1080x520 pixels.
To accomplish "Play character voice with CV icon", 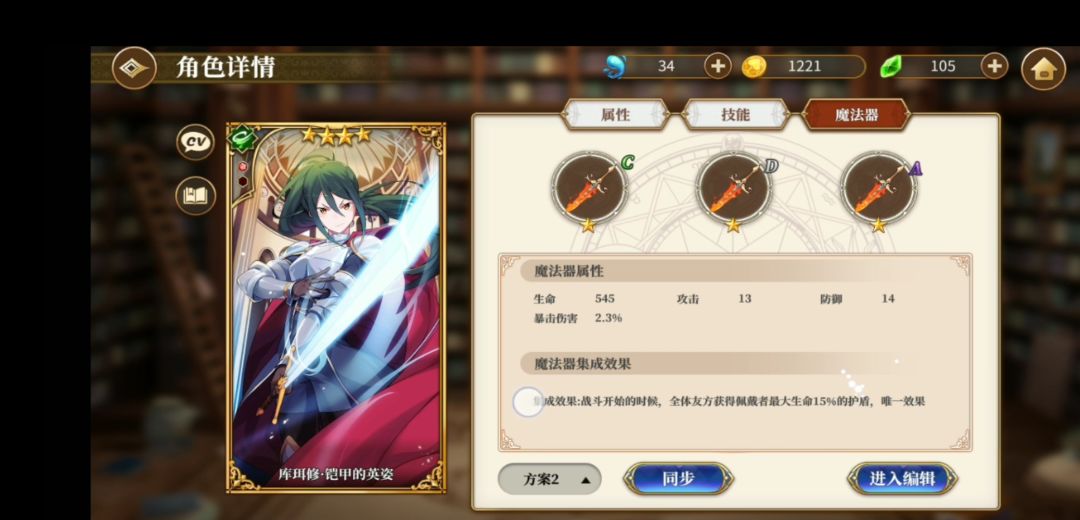I will [195, 142].
